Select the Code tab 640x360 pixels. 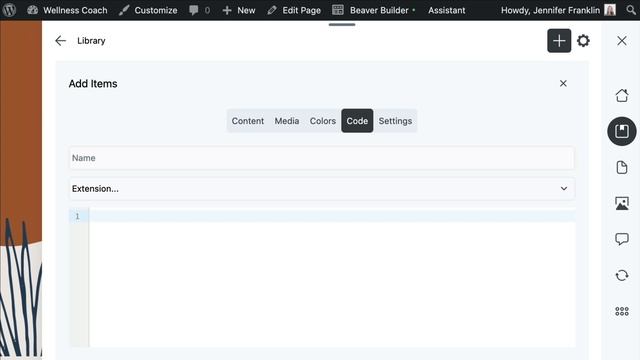pyautogui.click(x=357, y=121)
